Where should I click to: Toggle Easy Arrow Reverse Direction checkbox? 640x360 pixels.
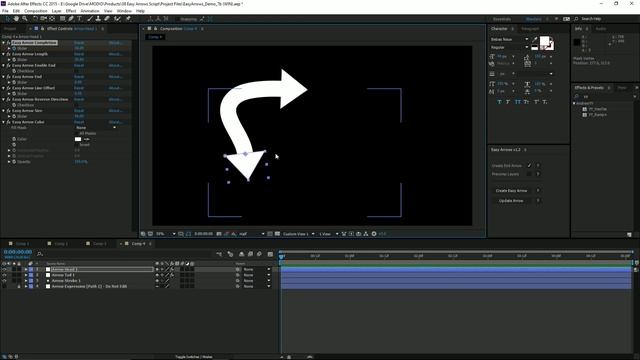[77, 105]
